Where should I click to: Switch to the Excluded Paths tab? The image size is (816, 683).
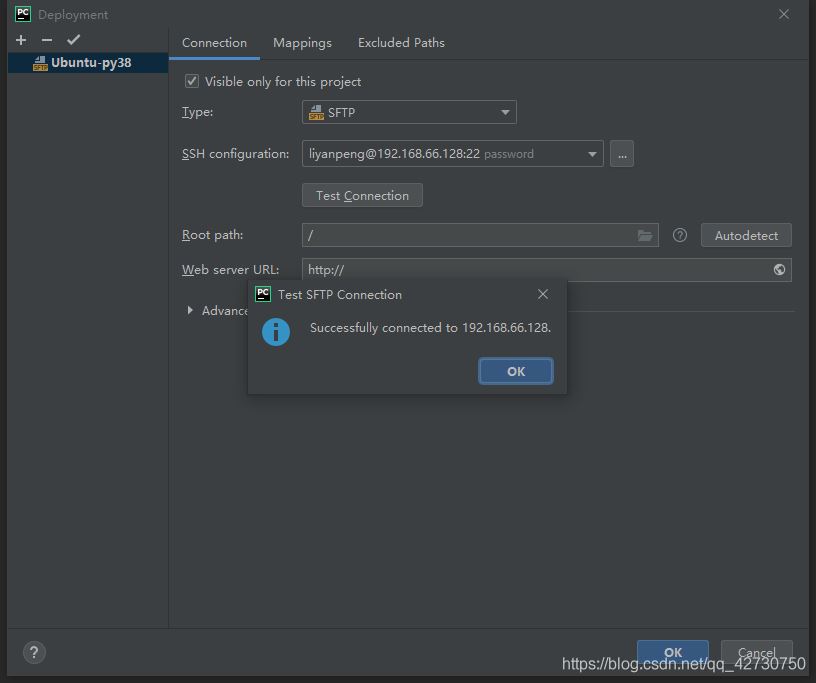(x=401, y=43)
